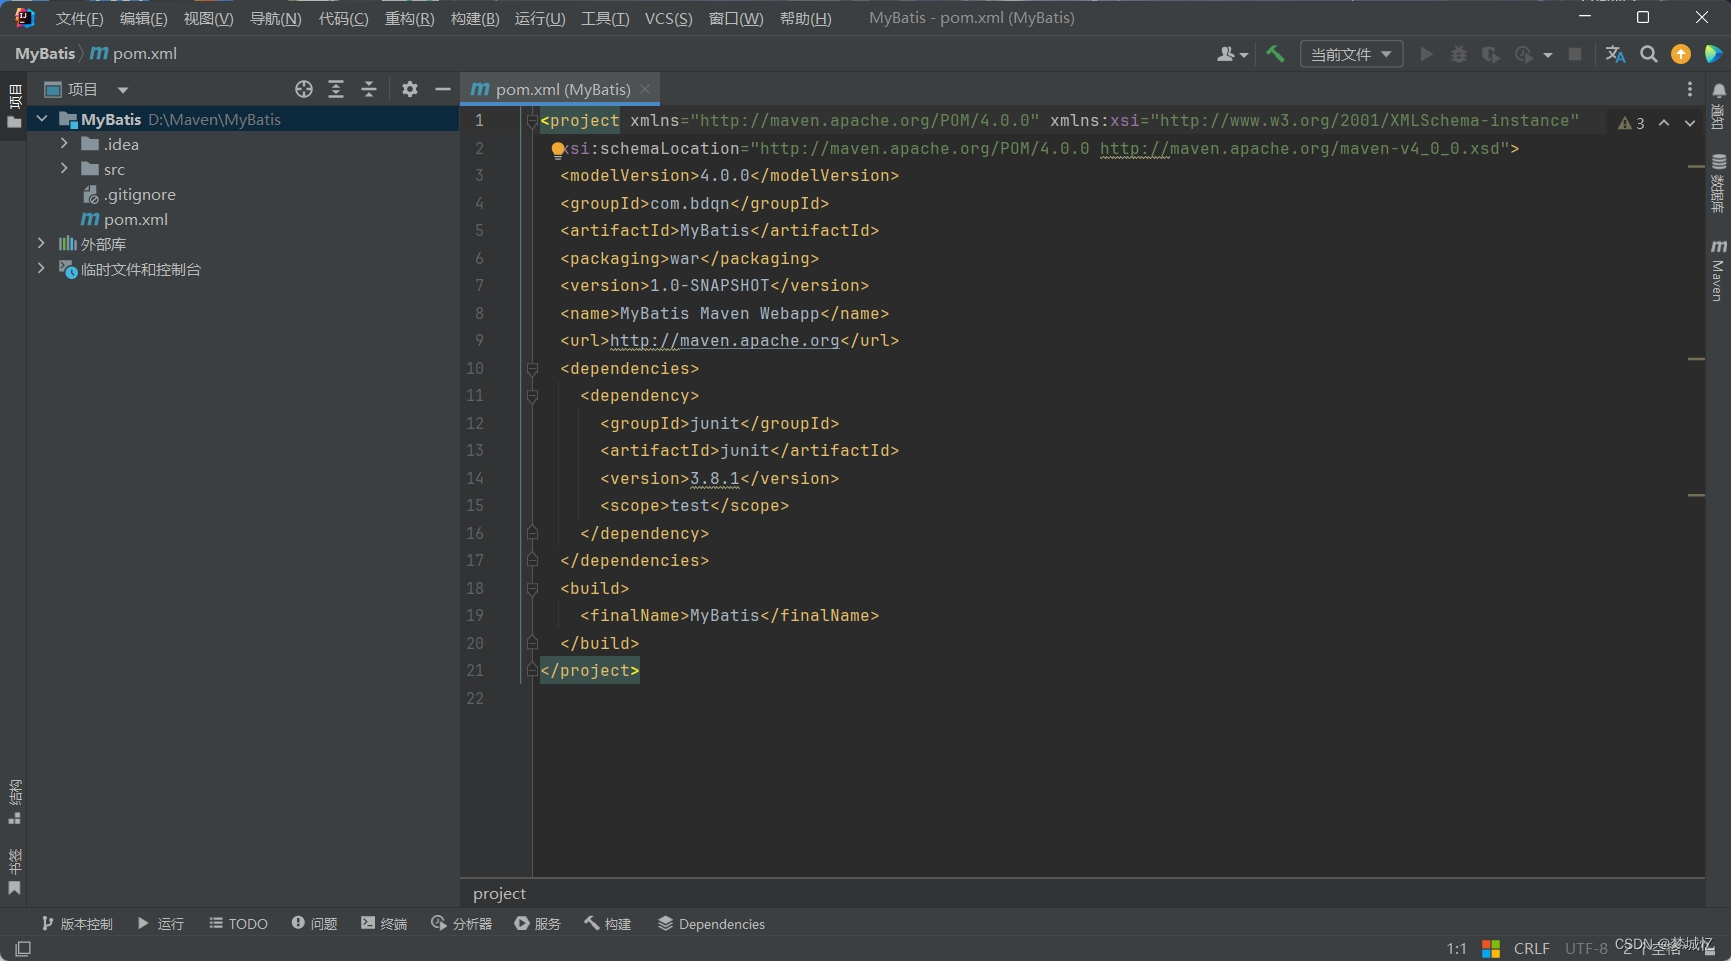Click project breadcrumb below editor
The width and height of the screenshot is (1731, 961).
[499, 893]
